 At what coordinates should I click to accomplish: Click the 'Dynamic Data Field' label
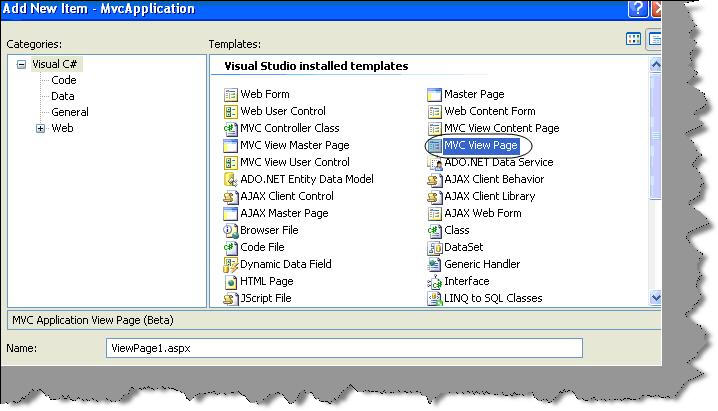click(286, 264)
